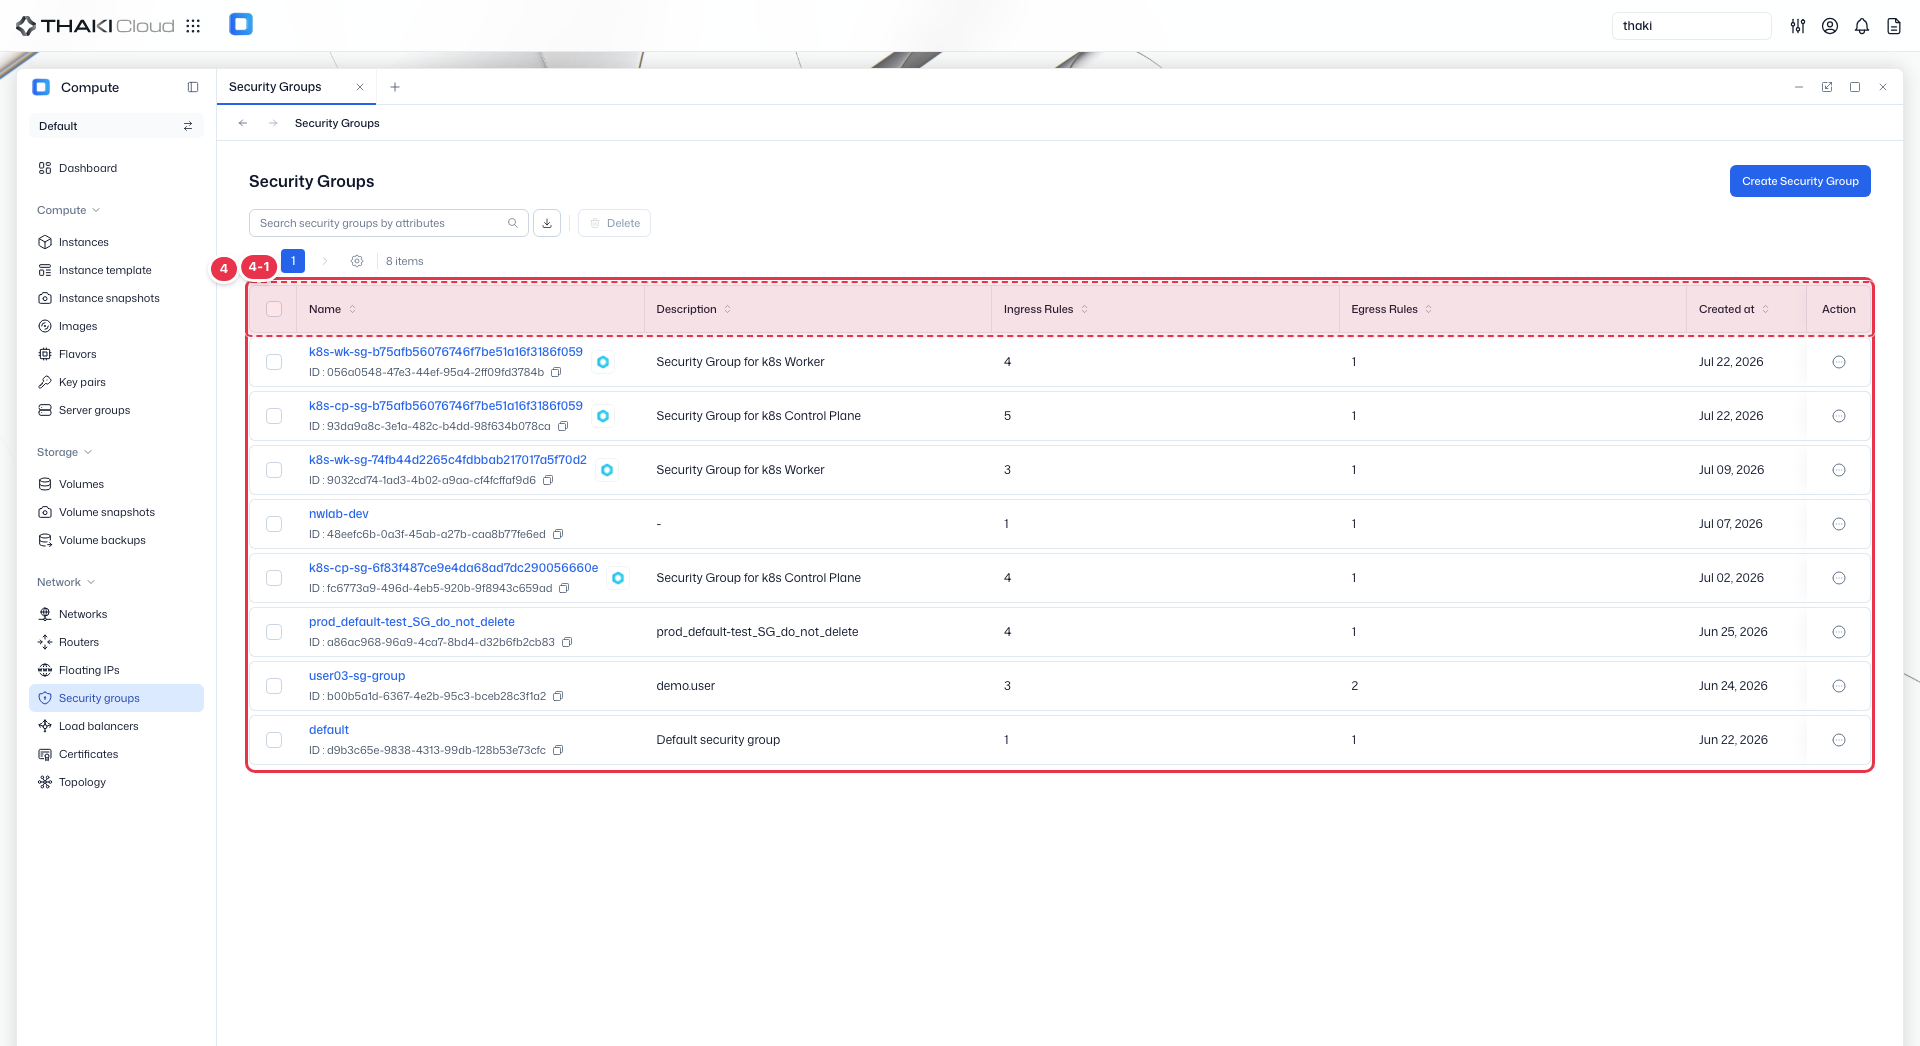This screenshot has height=1046, width=1920.
Task: Go to Volumes in the sidebar
Action: 116,484
